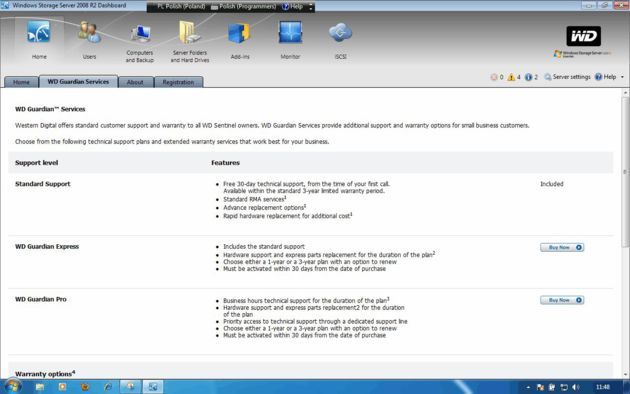Image resolution: width=630 pixels, height=394 pixels.
Task: Open Computers and Backup section
Action: click(139, 43)
